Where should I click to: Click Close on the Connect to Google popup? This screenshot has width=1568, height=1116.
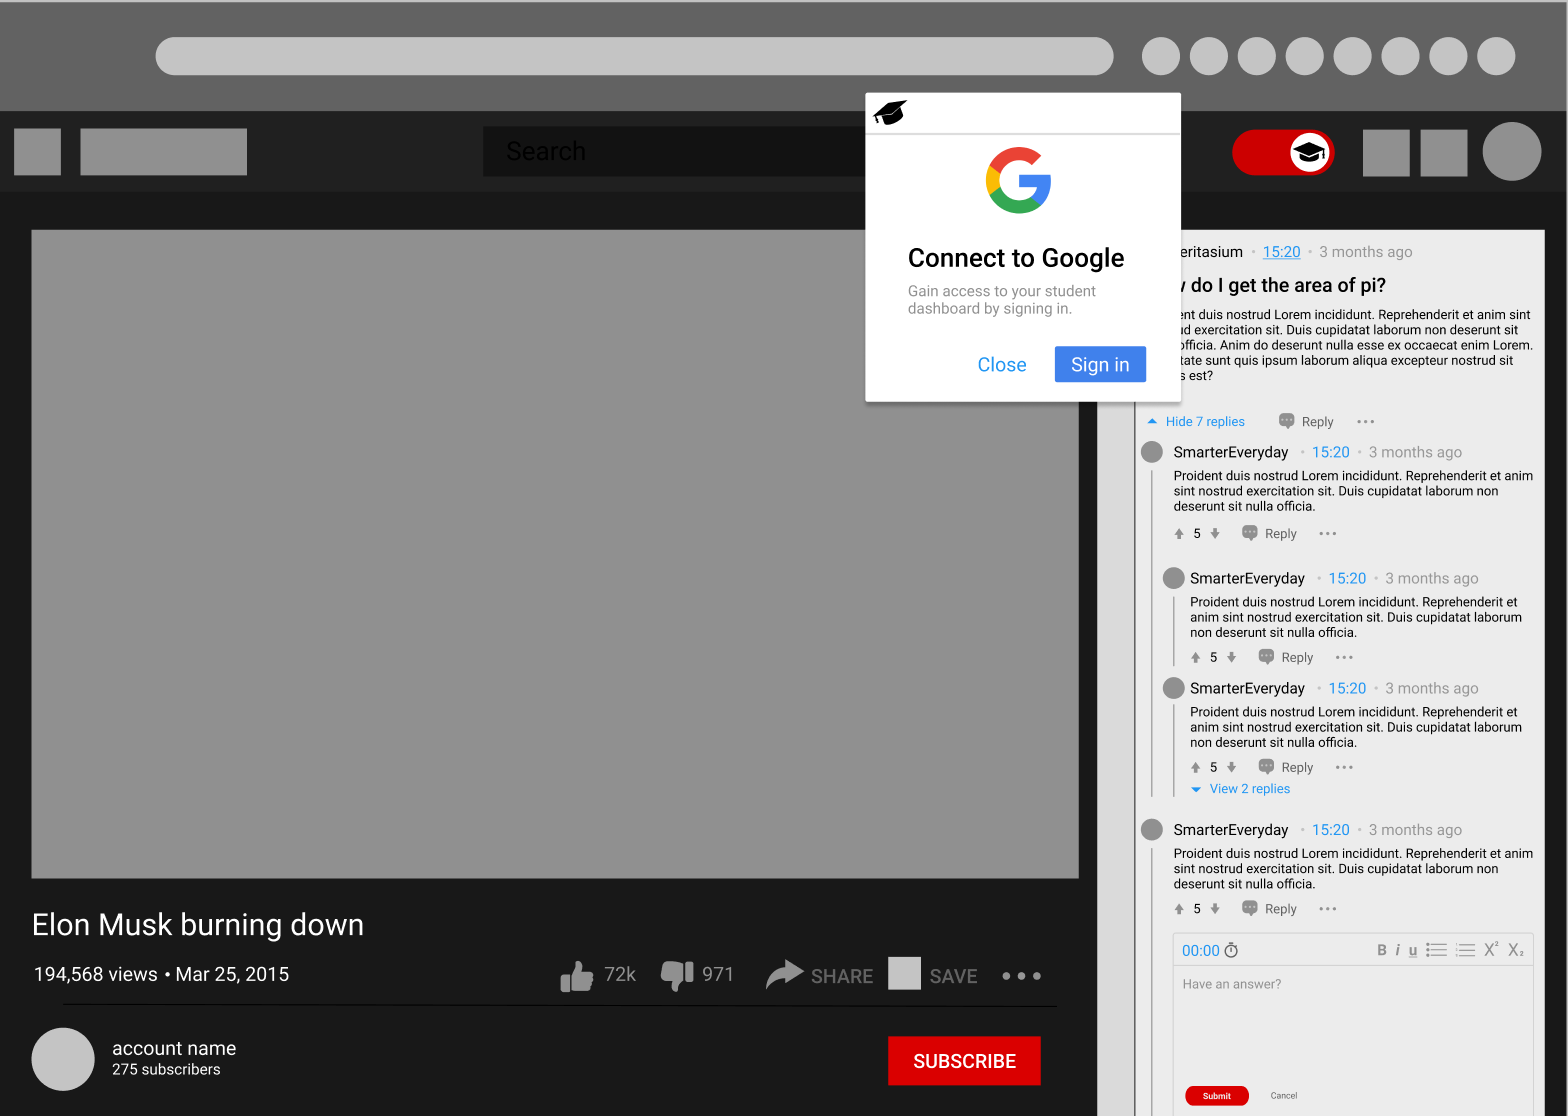pos(1002,365)
